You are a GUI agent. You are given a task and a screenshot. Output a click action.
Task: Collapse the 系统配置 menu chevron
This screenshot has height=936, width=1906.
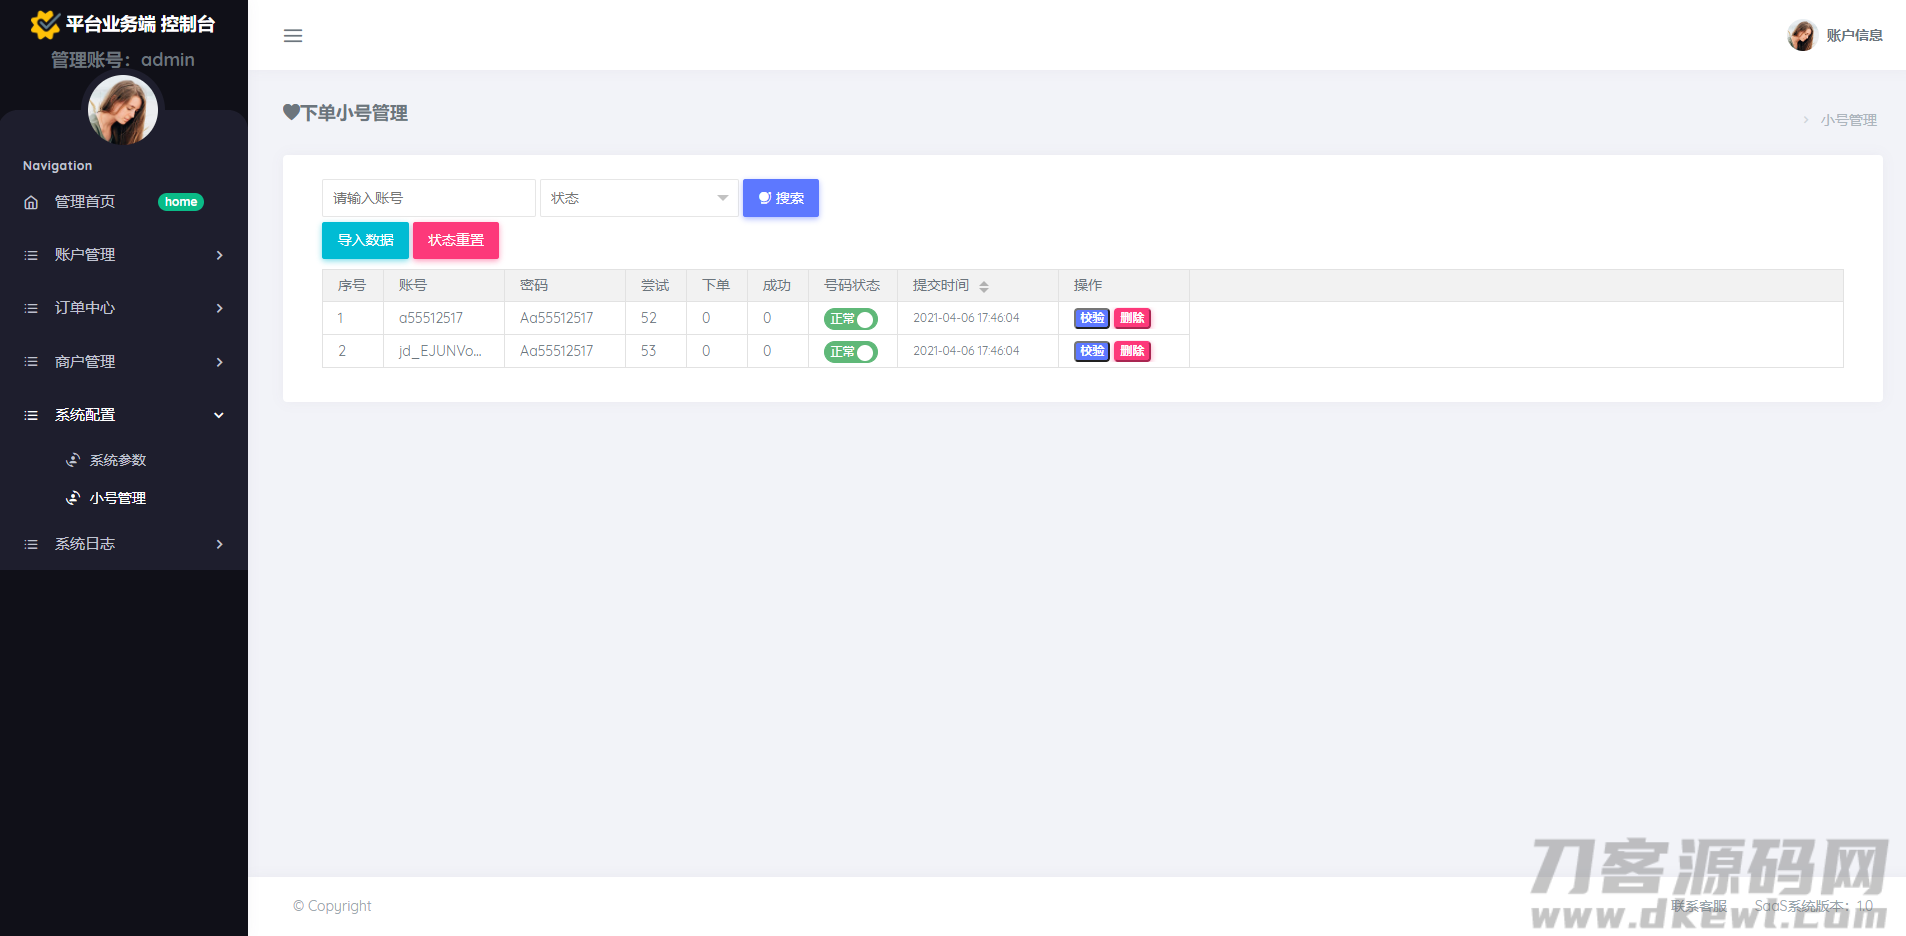point(219,415)
